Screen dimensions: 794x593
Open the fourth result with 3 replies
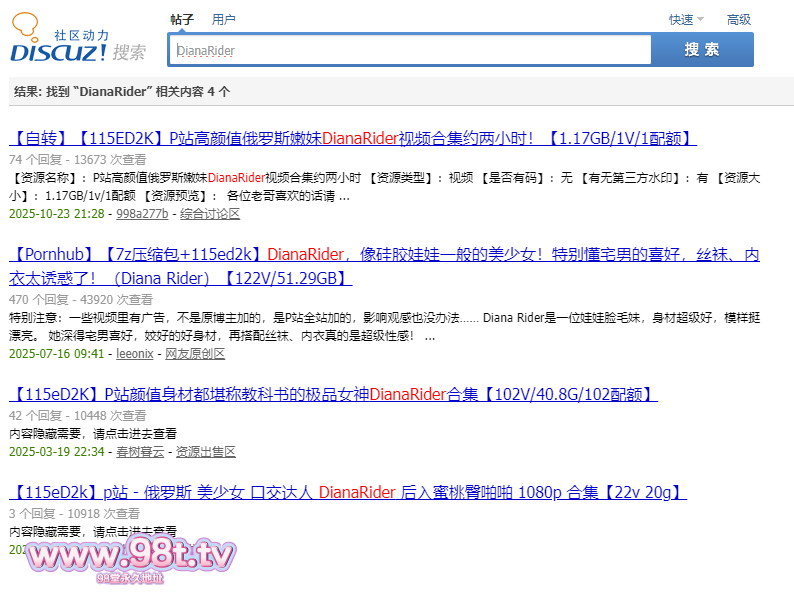pyautogui.click(x=348, y=492)
